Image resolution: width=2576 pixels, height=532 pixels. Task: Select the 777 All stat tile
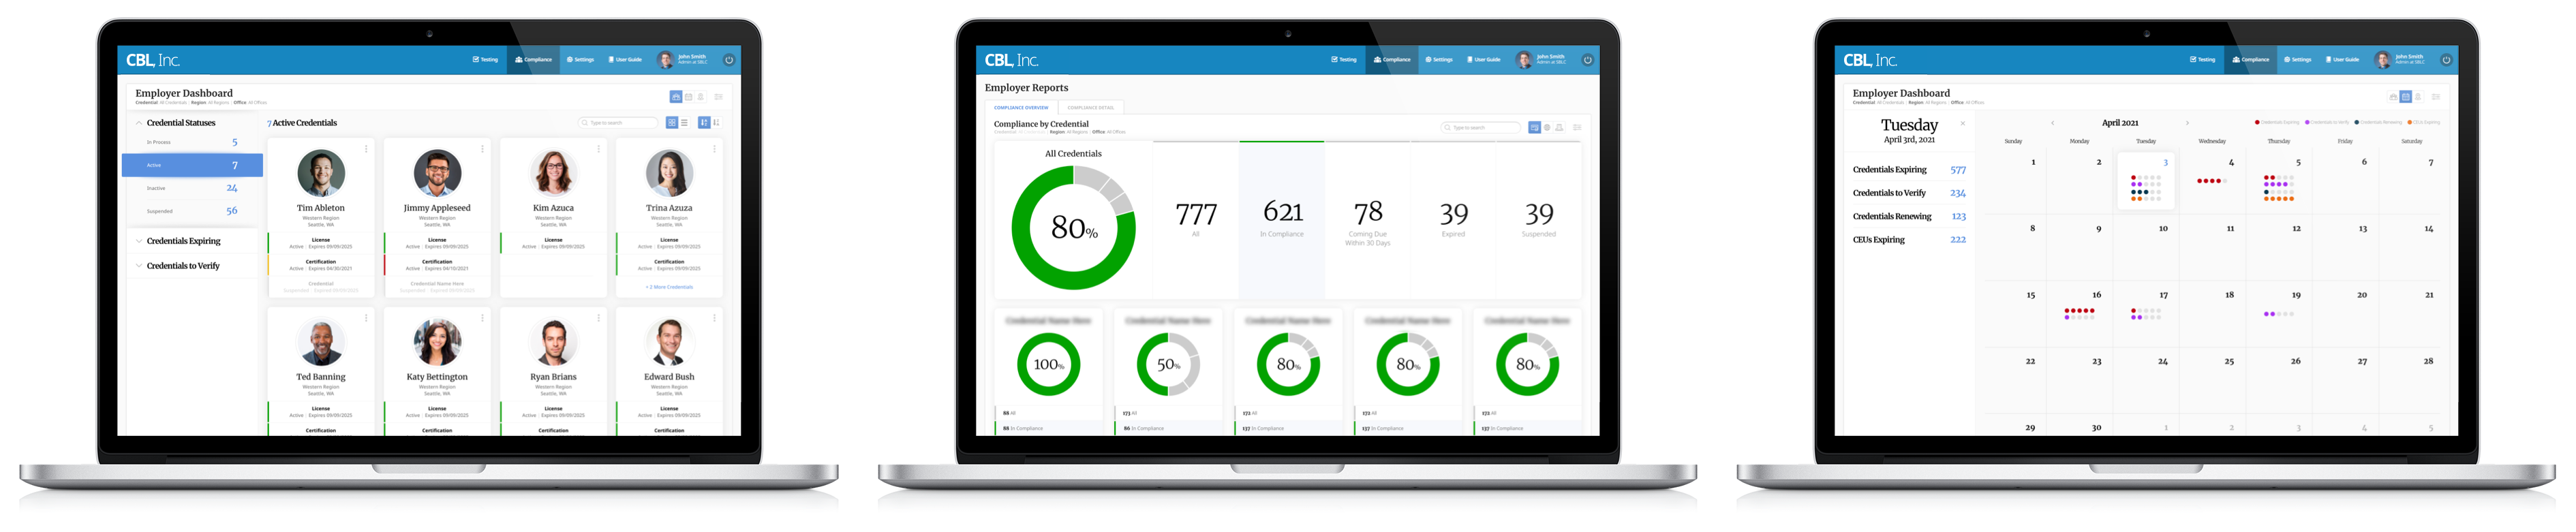[x=1196, y=220]
